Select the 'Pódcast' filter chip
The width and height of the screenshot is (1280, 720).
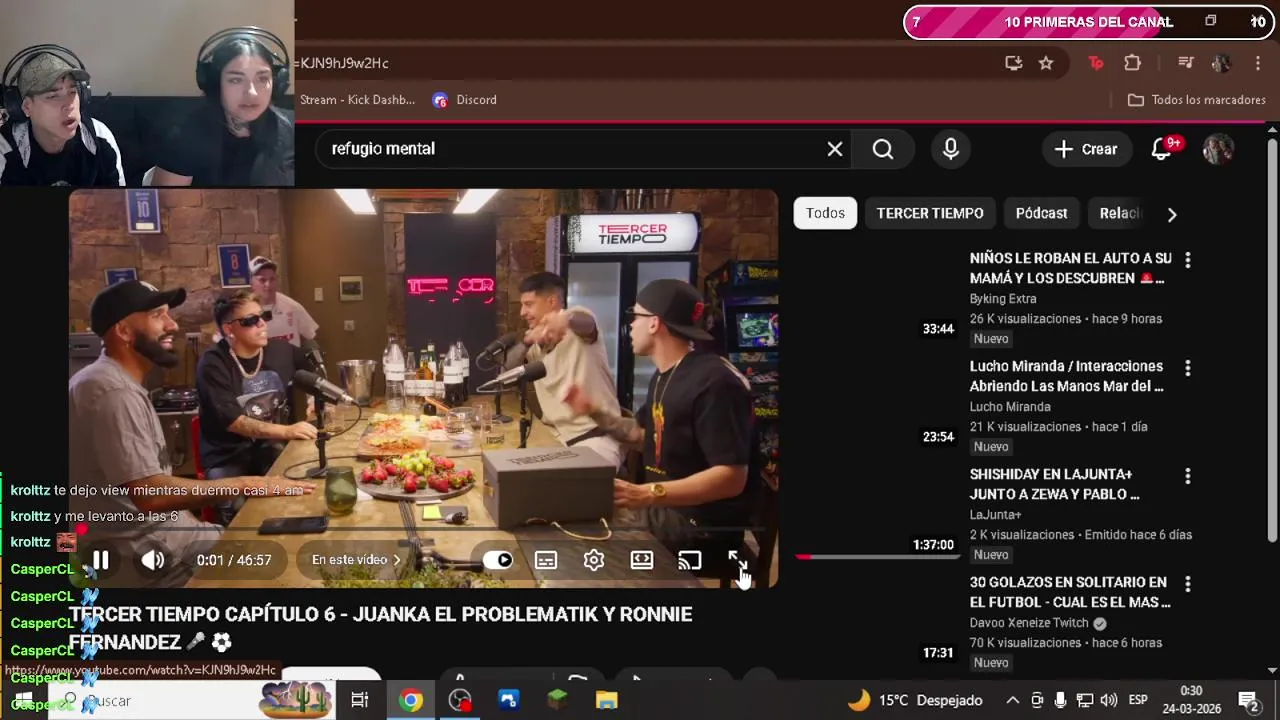click(x=1041, y=213)
